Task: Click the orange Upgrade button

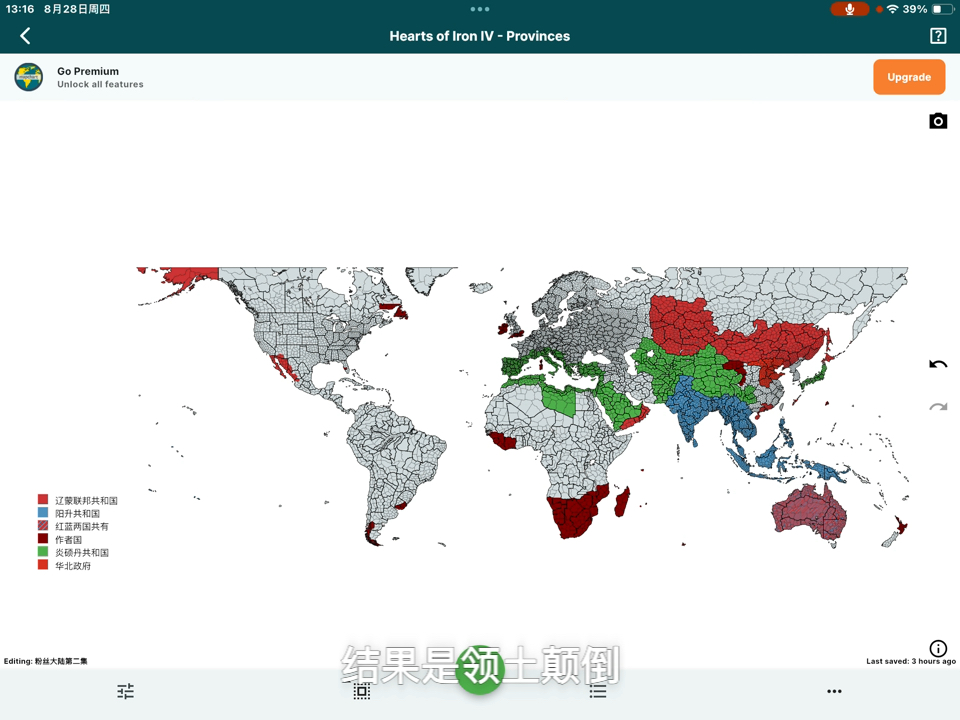Action: point(909,77)
